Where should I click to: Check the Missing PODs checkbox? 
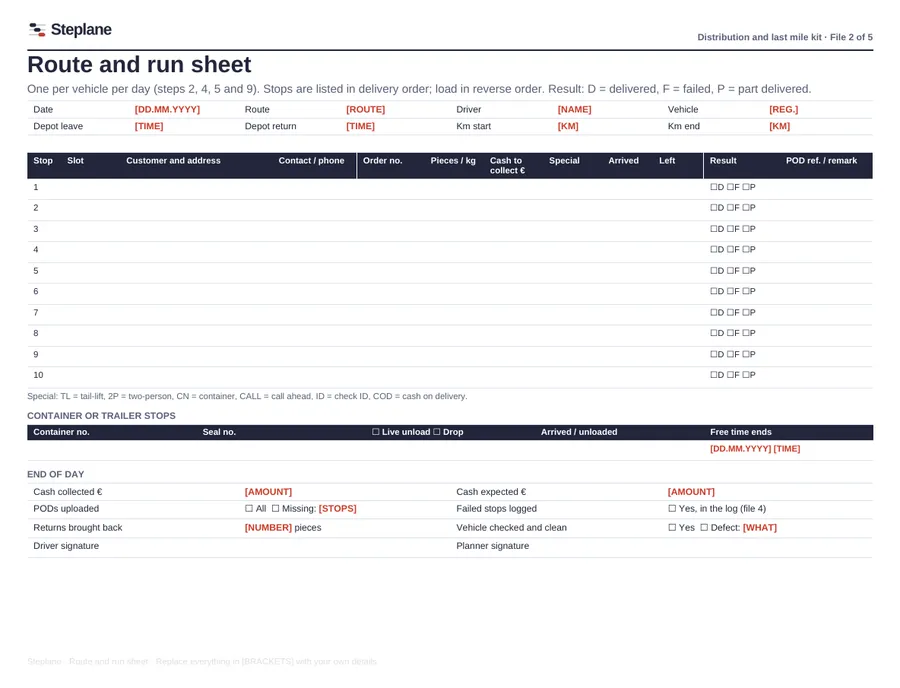click(276, 508)
